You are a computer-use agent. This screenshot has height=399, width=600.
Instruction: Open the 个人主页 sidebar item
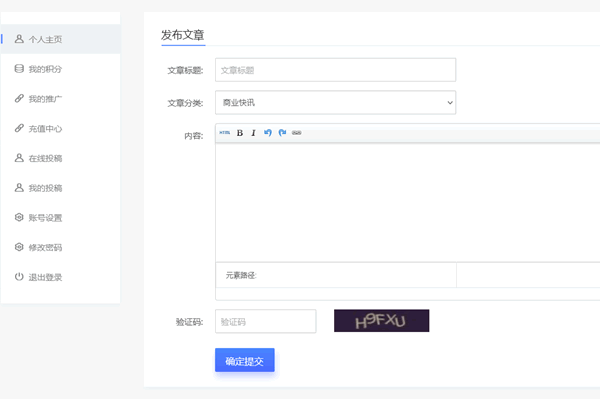point(60,39)
